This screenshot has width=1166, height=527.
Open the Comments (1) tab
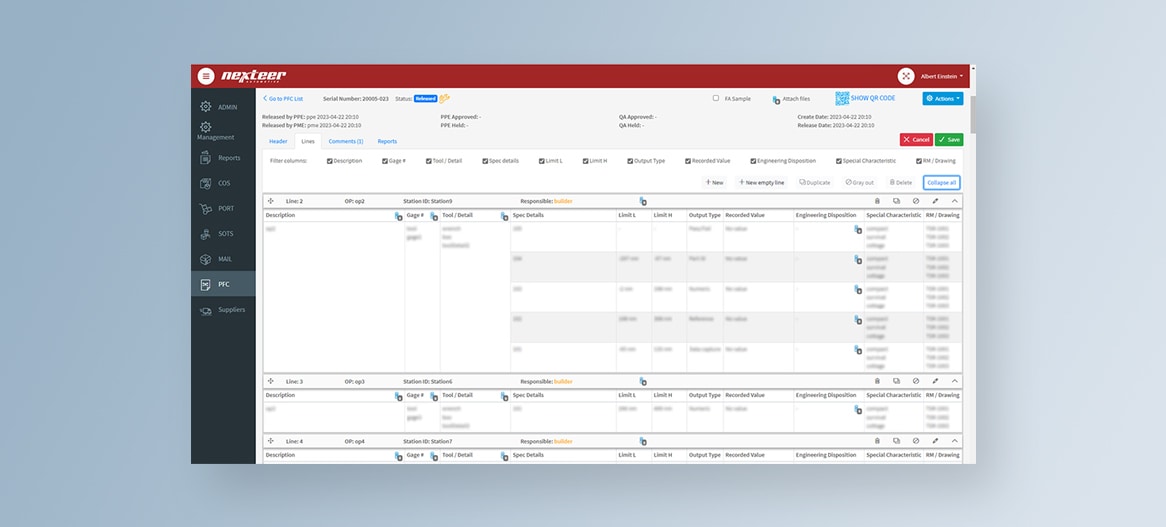346,141
